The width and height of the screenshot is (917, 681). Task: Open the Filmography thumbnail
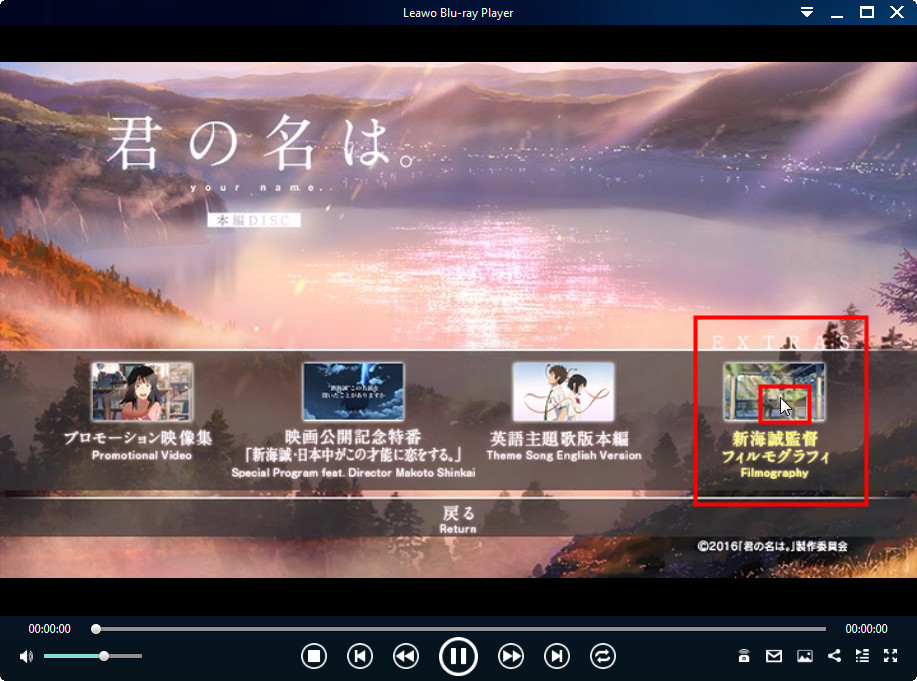click(x=774, y=391)
